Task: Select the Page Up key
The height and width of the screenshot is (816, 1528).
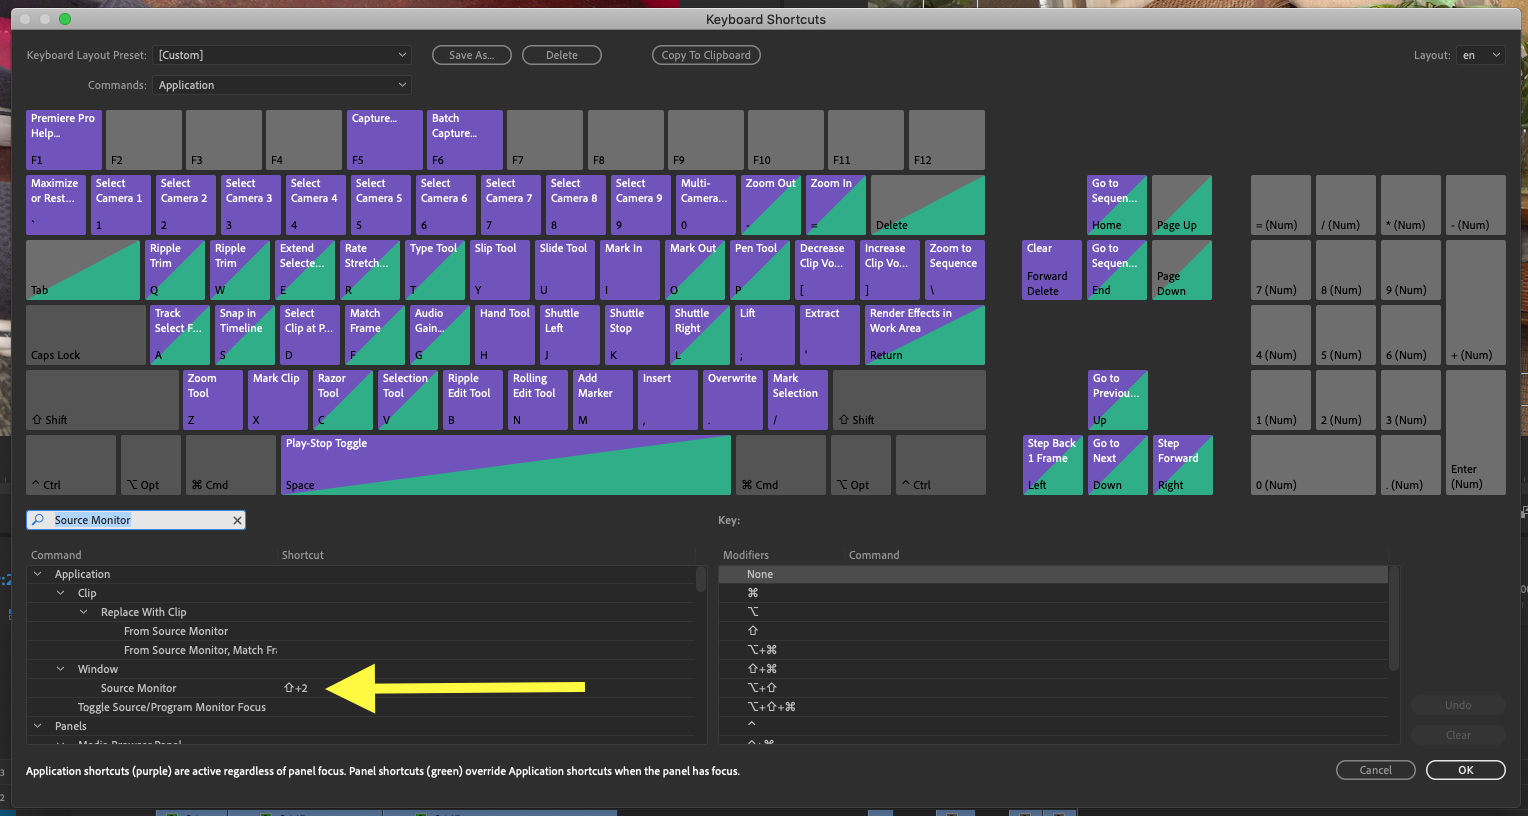Action: (x=1182, y=205)
